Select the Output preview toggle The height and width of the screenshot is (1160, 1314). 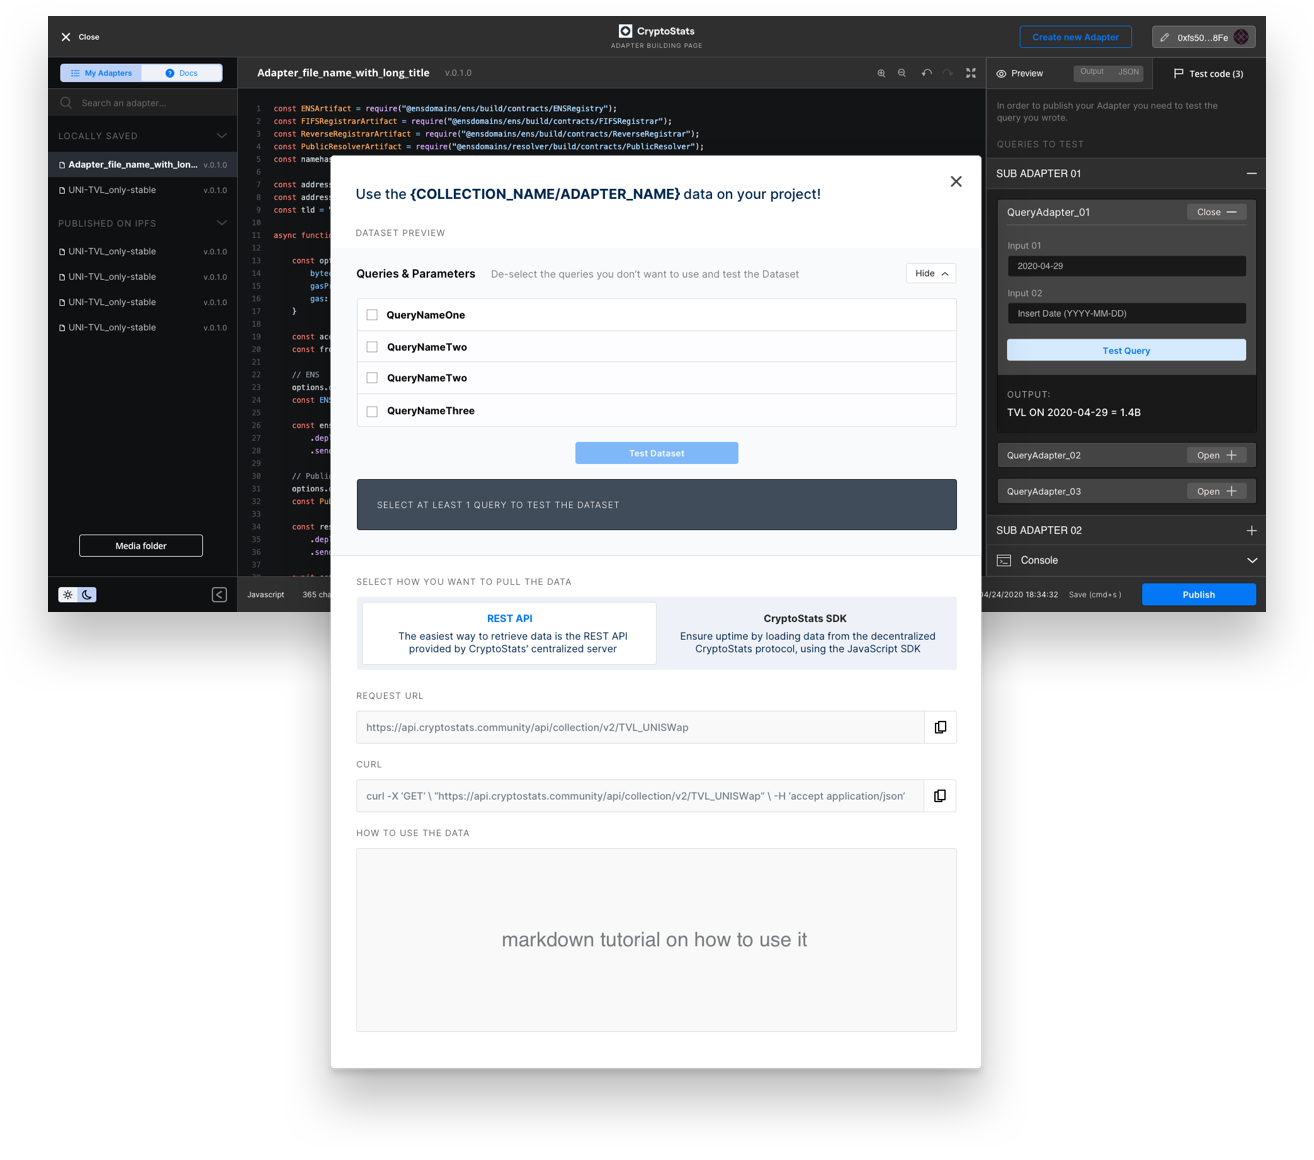(1092, 72)
